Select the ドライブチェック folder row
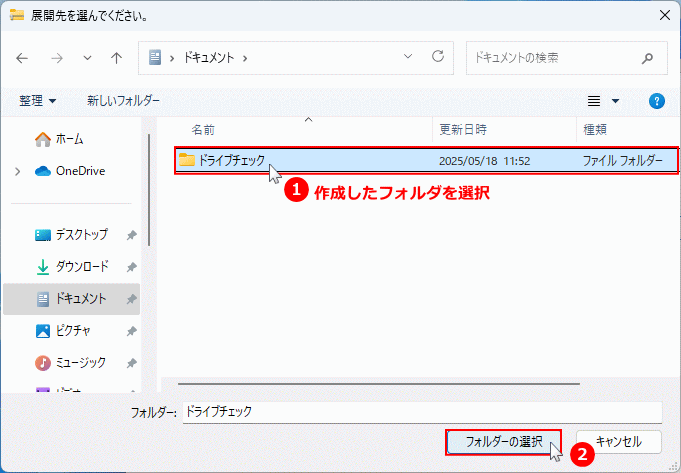Screen dimensions: 681x473 coord(426,161)
